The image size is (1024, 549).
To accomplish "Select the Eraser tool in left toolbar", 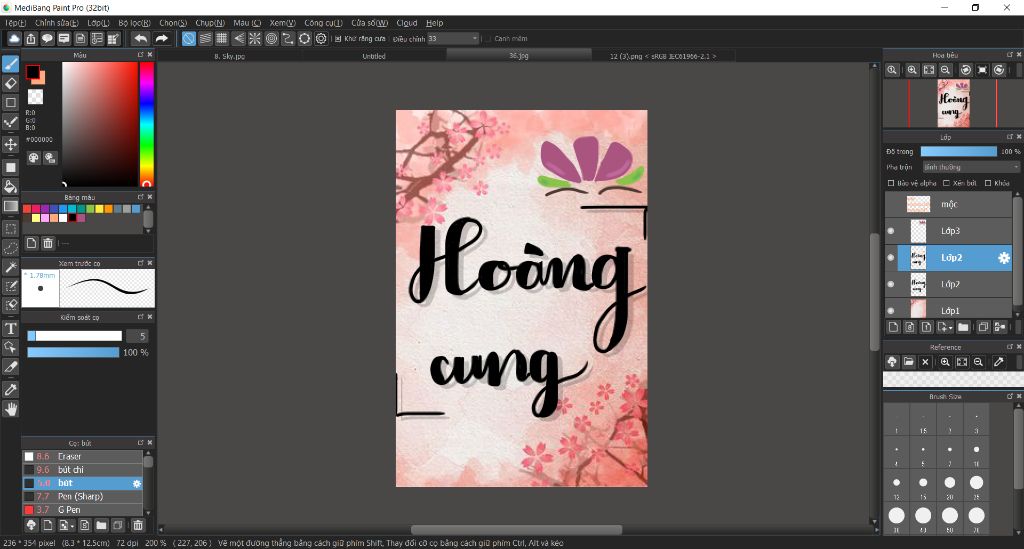I will click(x=10, y=84).
